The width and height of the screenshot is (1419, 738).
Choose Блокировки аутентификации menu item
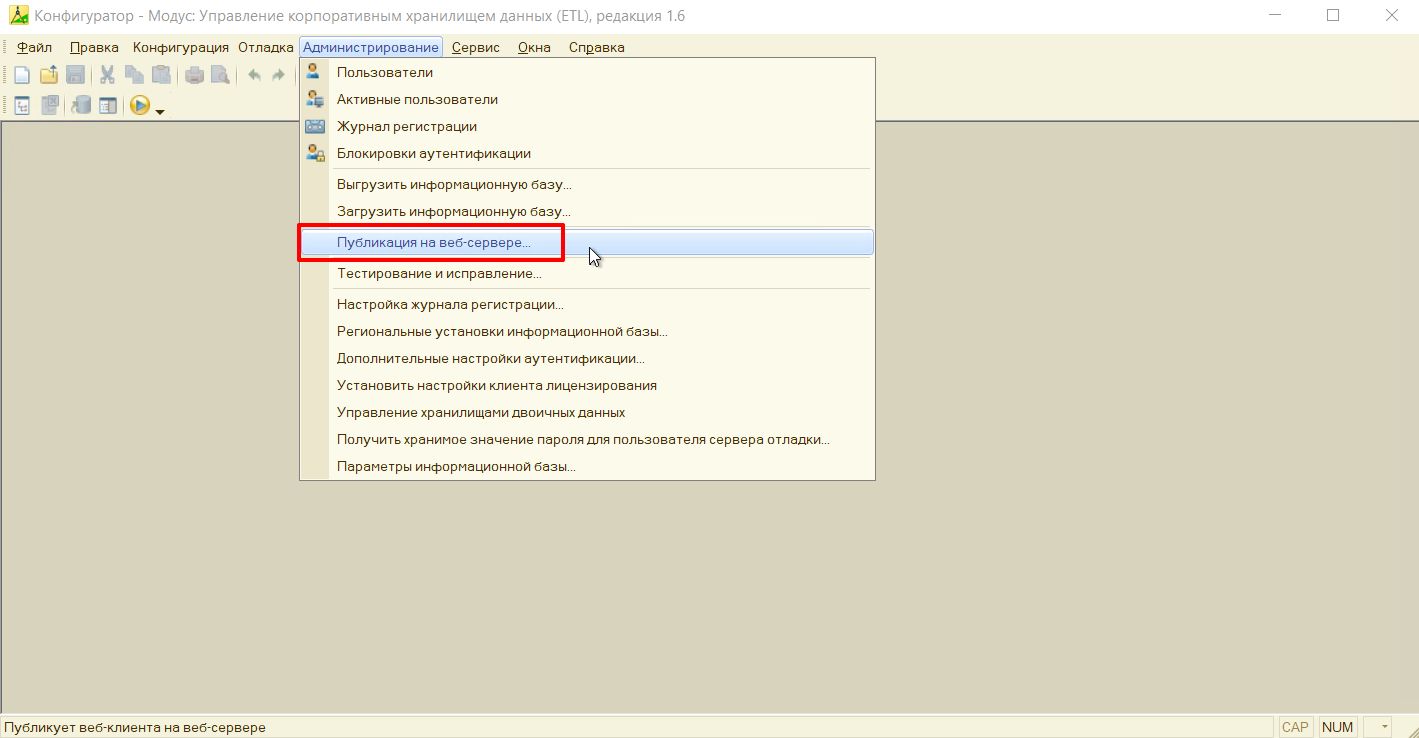pyautogui.click(x=587, y=153)
